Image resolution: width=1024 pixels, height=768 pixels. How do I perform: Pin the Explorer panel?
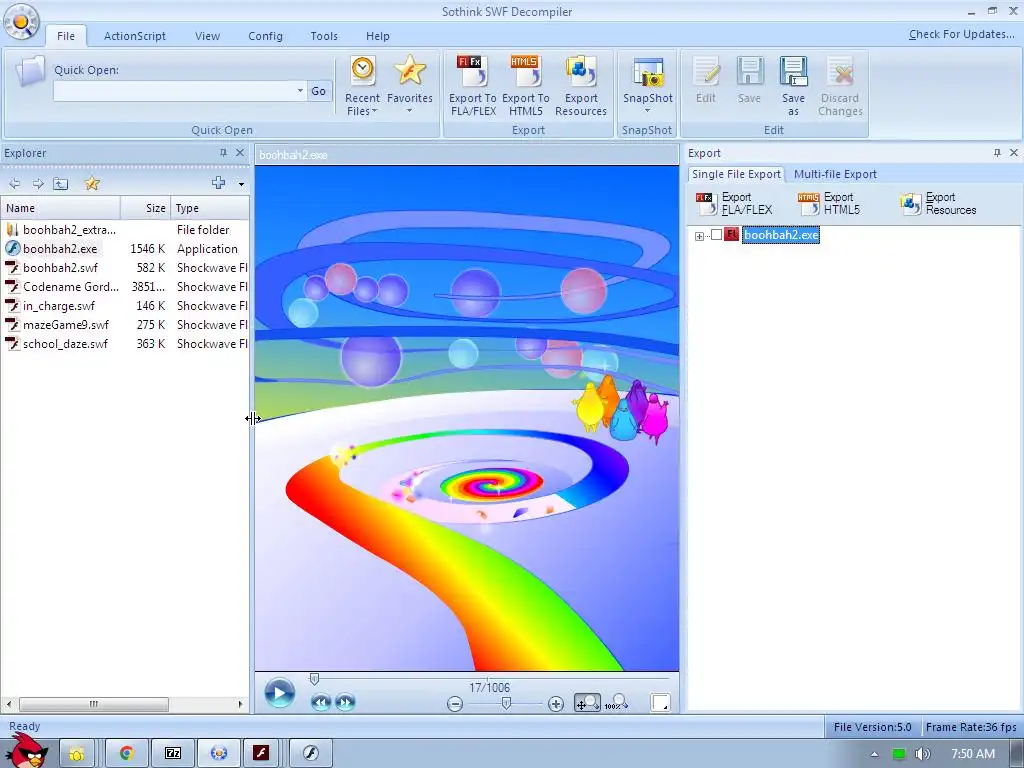223,152
